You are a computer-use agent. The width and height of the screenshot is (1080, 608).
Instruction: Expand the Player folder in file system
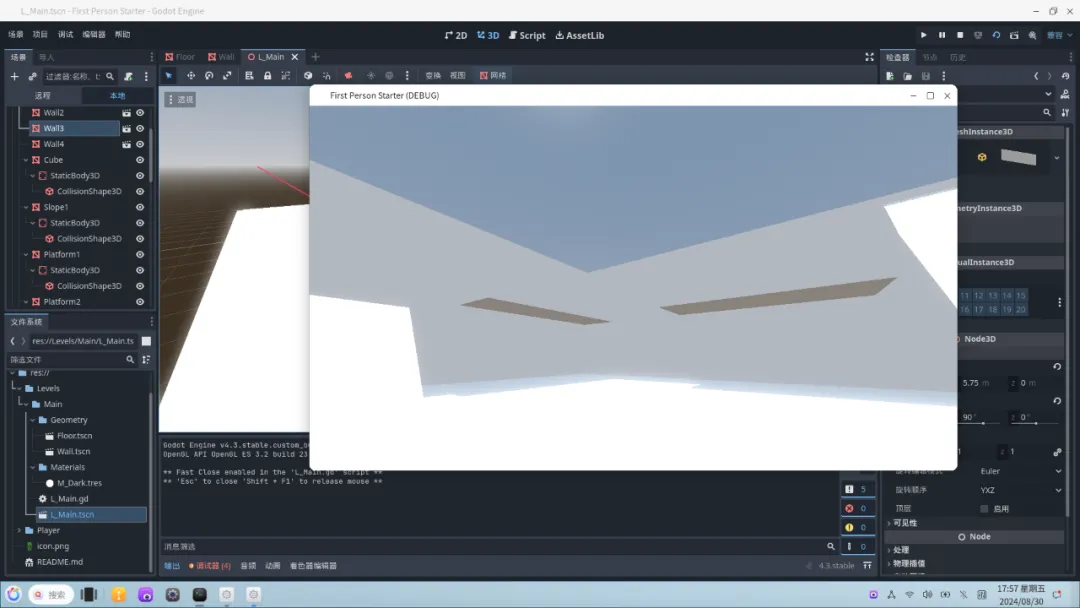(x=19, y=530)
